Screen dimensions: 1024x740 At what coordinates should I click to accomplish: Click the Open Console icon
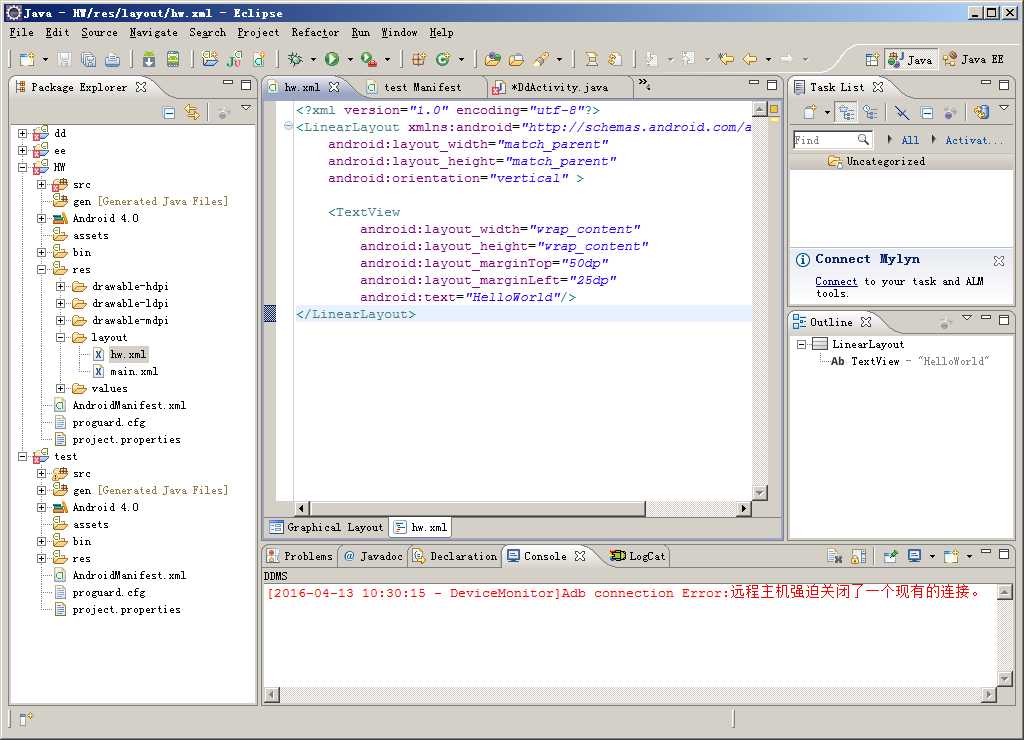(x=951, y=556)
